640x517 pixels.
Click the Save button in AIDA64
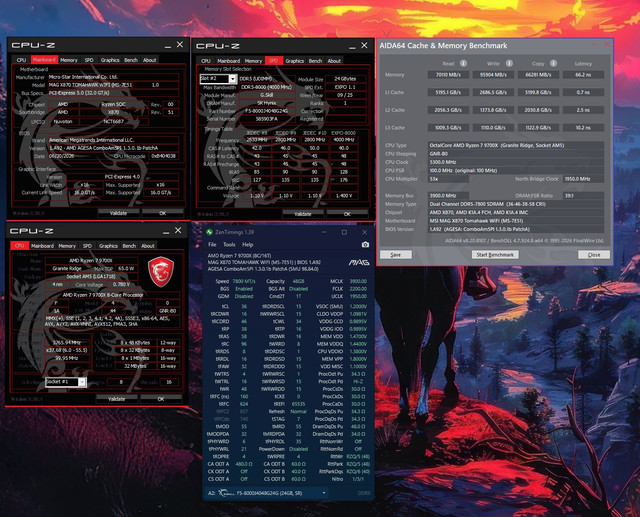click(396, 255)
